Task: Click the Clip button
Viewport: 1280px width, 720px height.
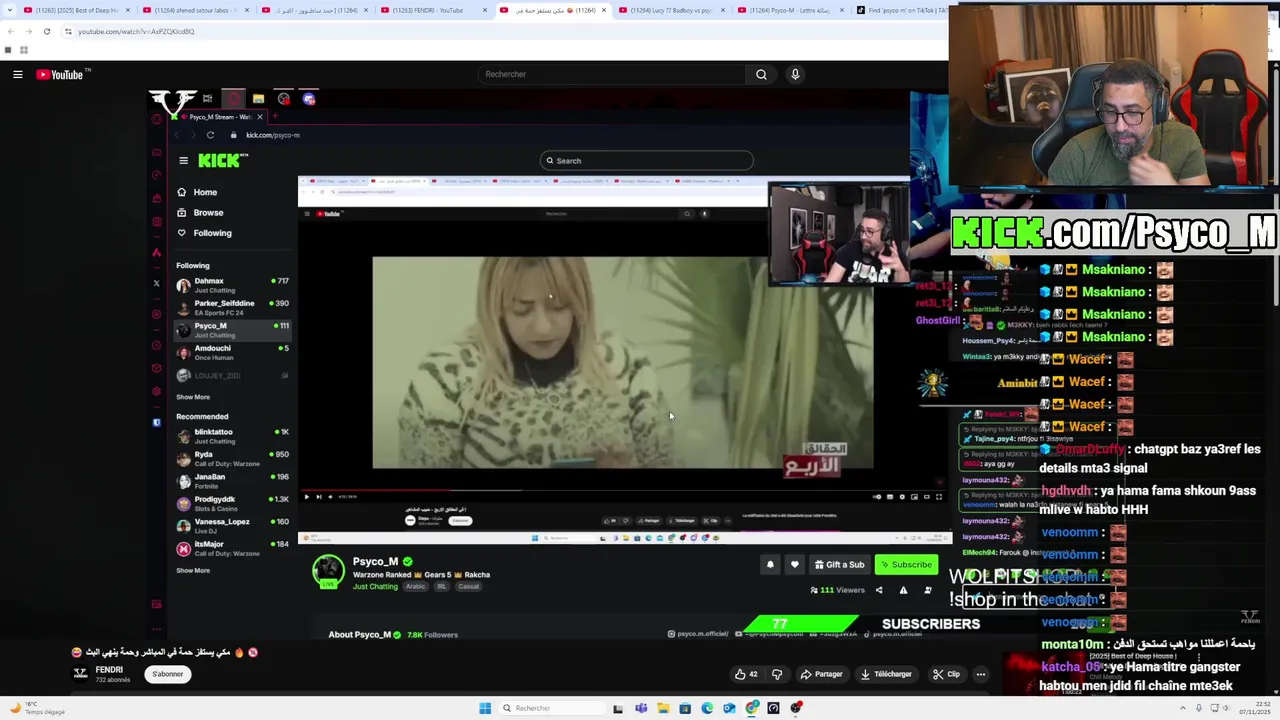Action: (x=946, y=674)
